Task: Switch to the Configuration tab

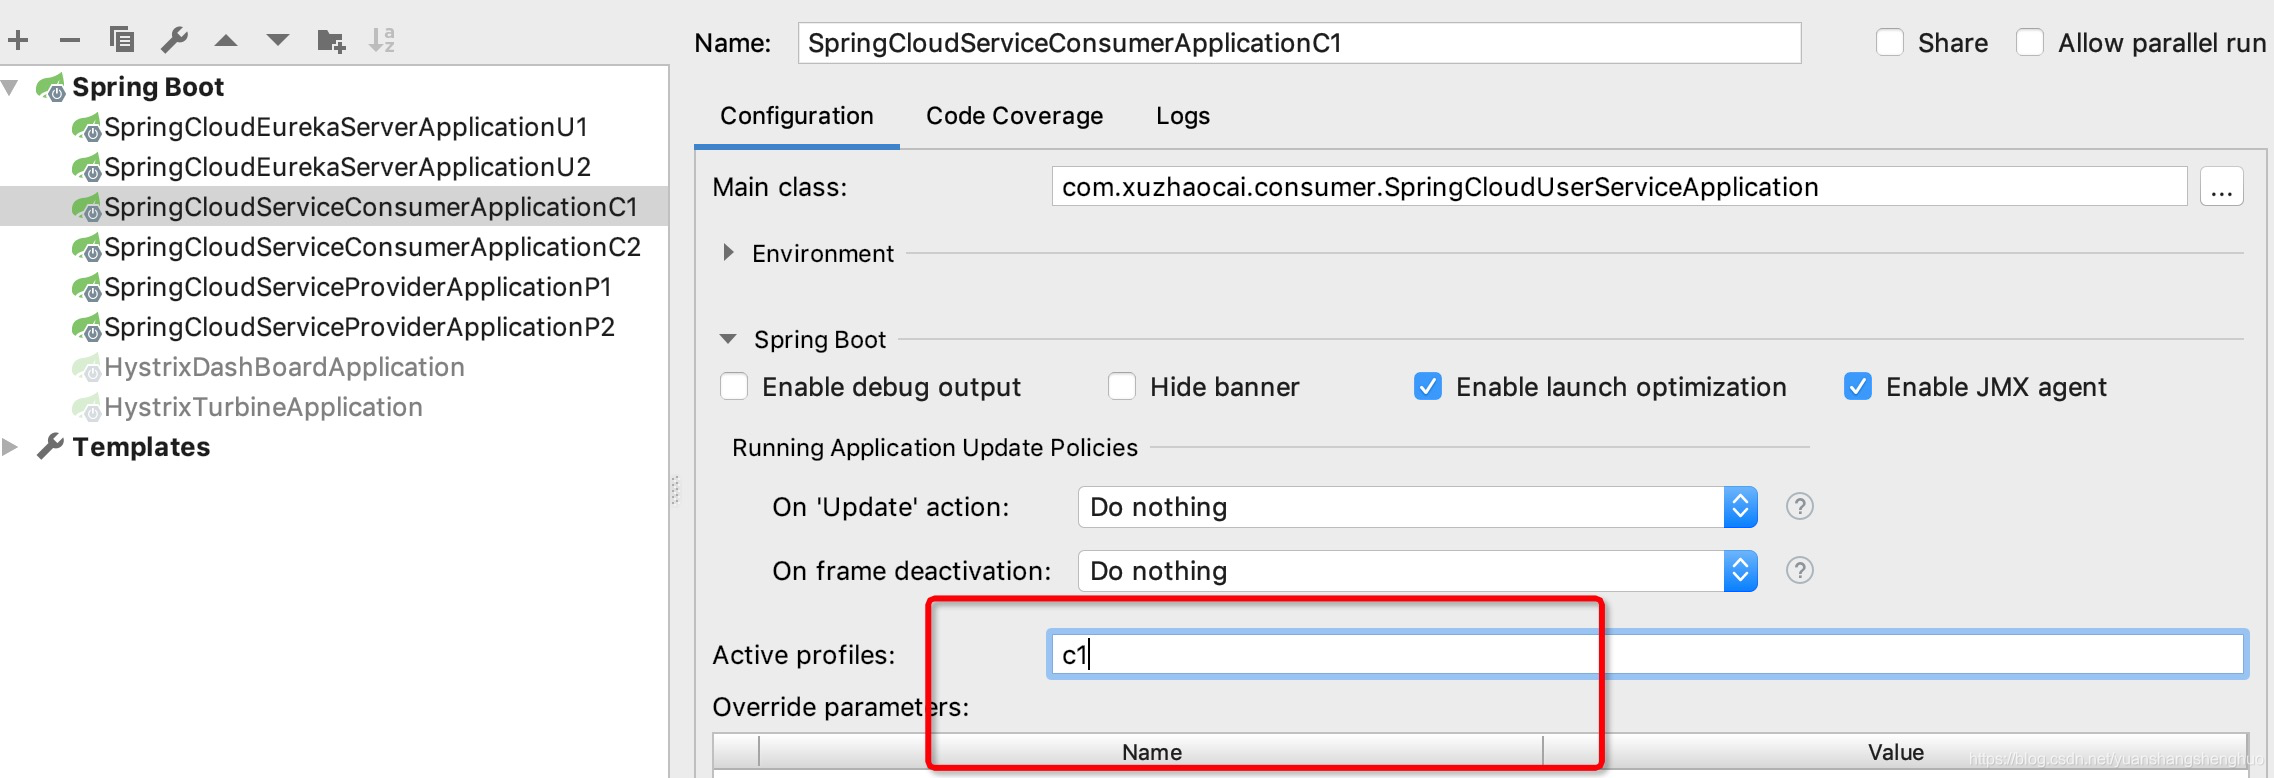Action: point(797,116)
